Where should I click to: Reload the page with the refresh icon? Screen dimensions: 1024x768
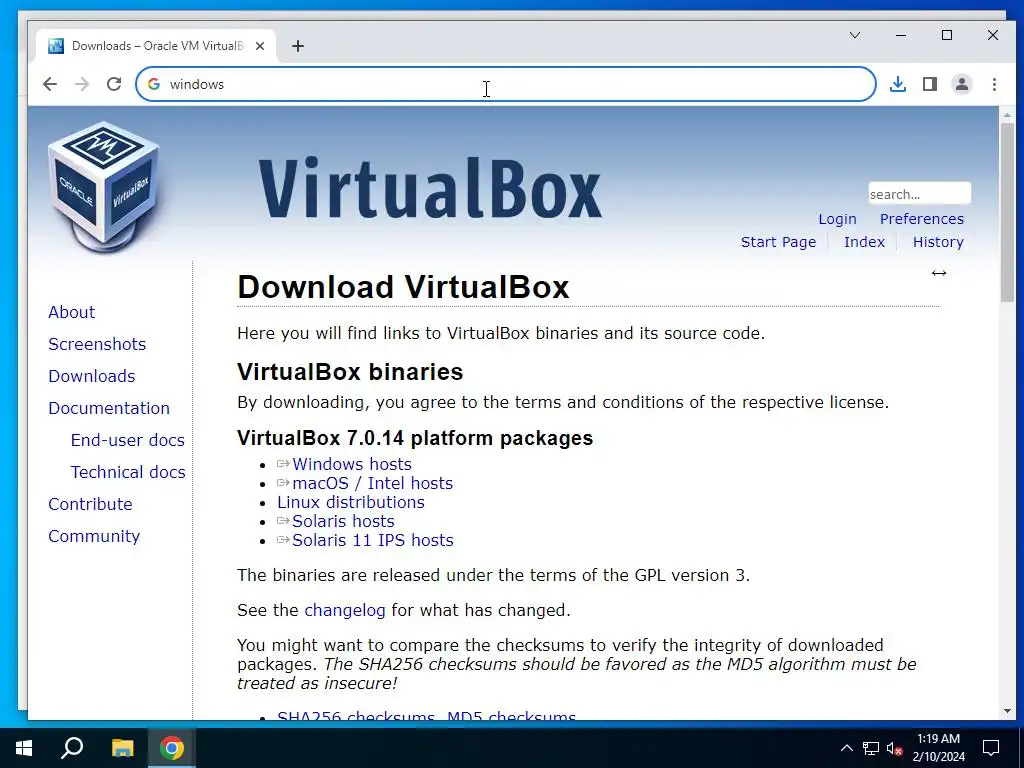click(114, 84)
